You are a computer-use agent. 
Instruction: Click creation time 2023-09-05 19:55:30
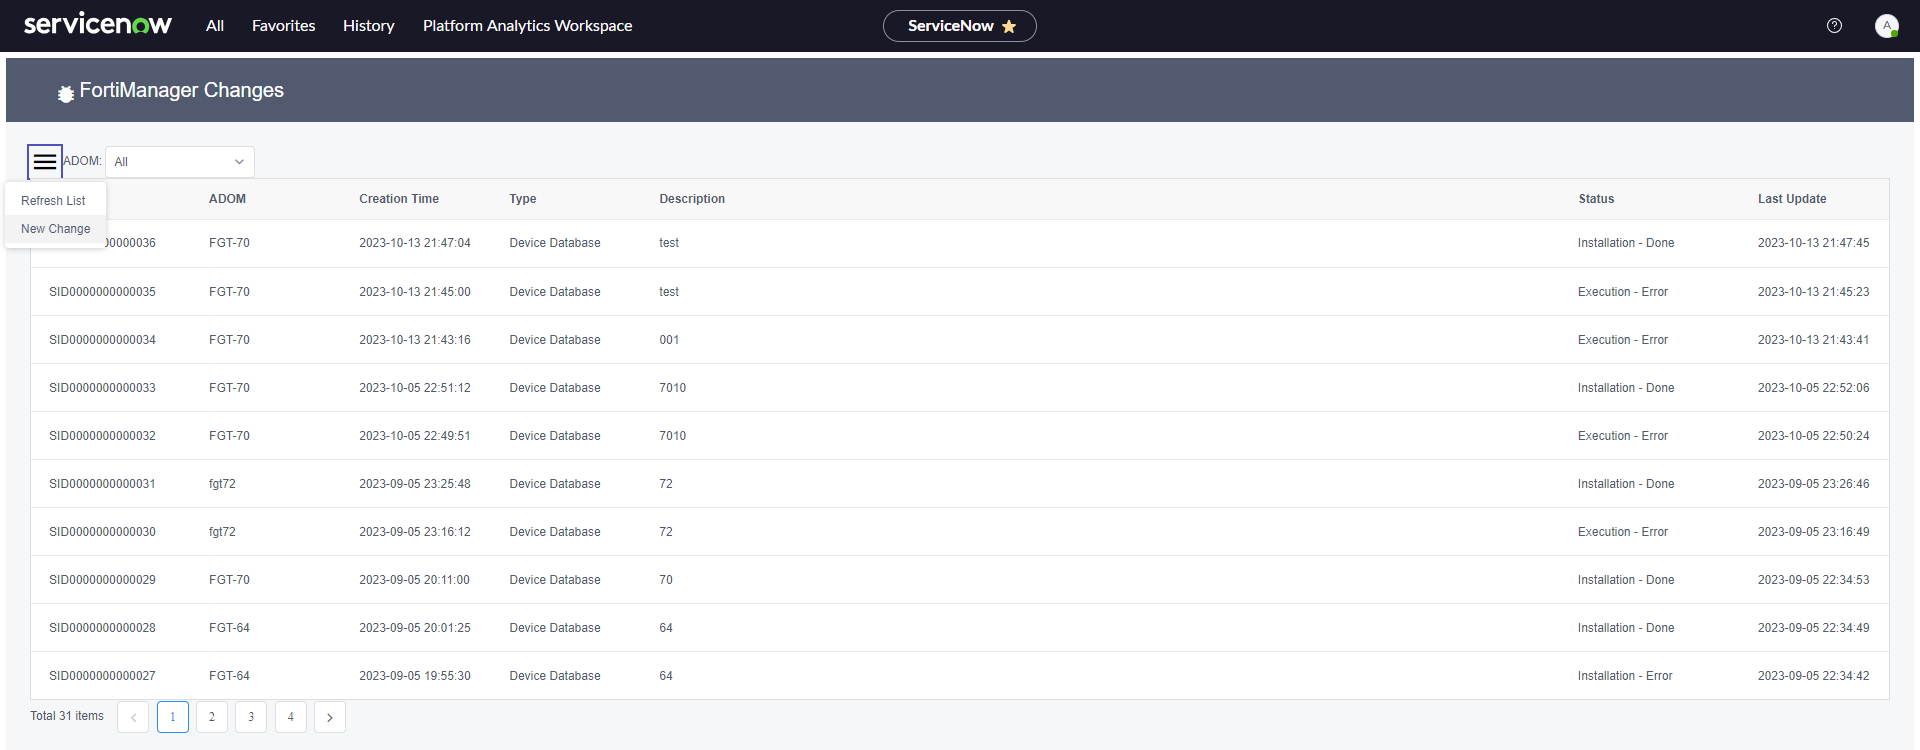point(415,676)
